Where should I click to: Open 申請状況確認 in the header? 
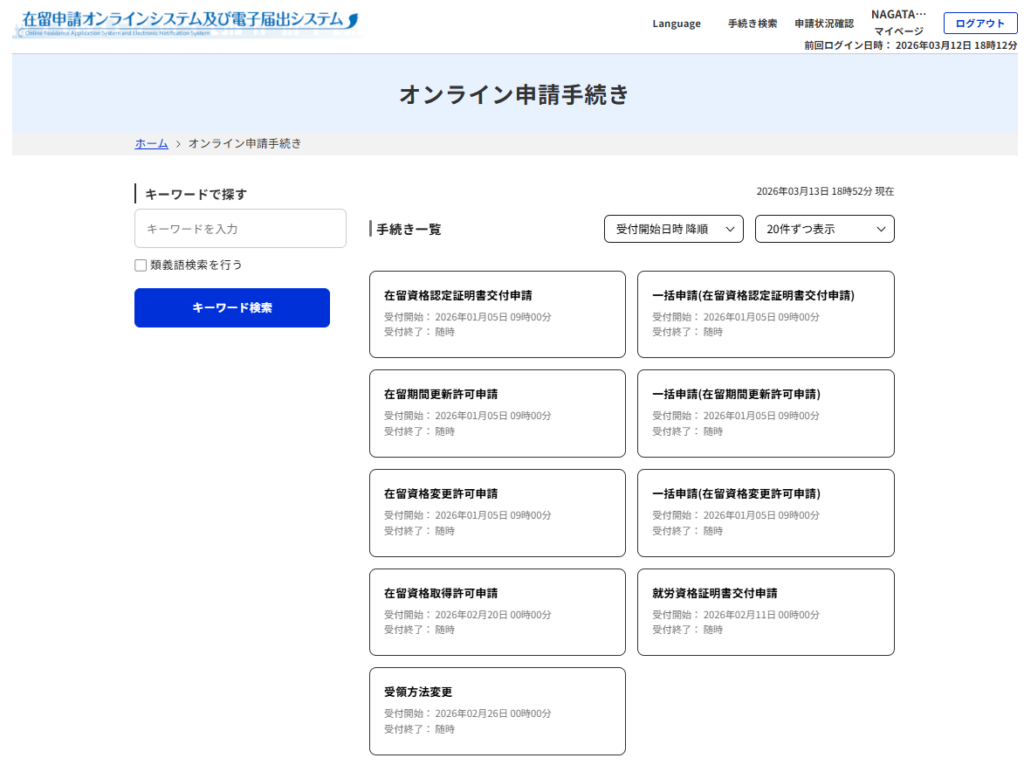click(824, 24)
